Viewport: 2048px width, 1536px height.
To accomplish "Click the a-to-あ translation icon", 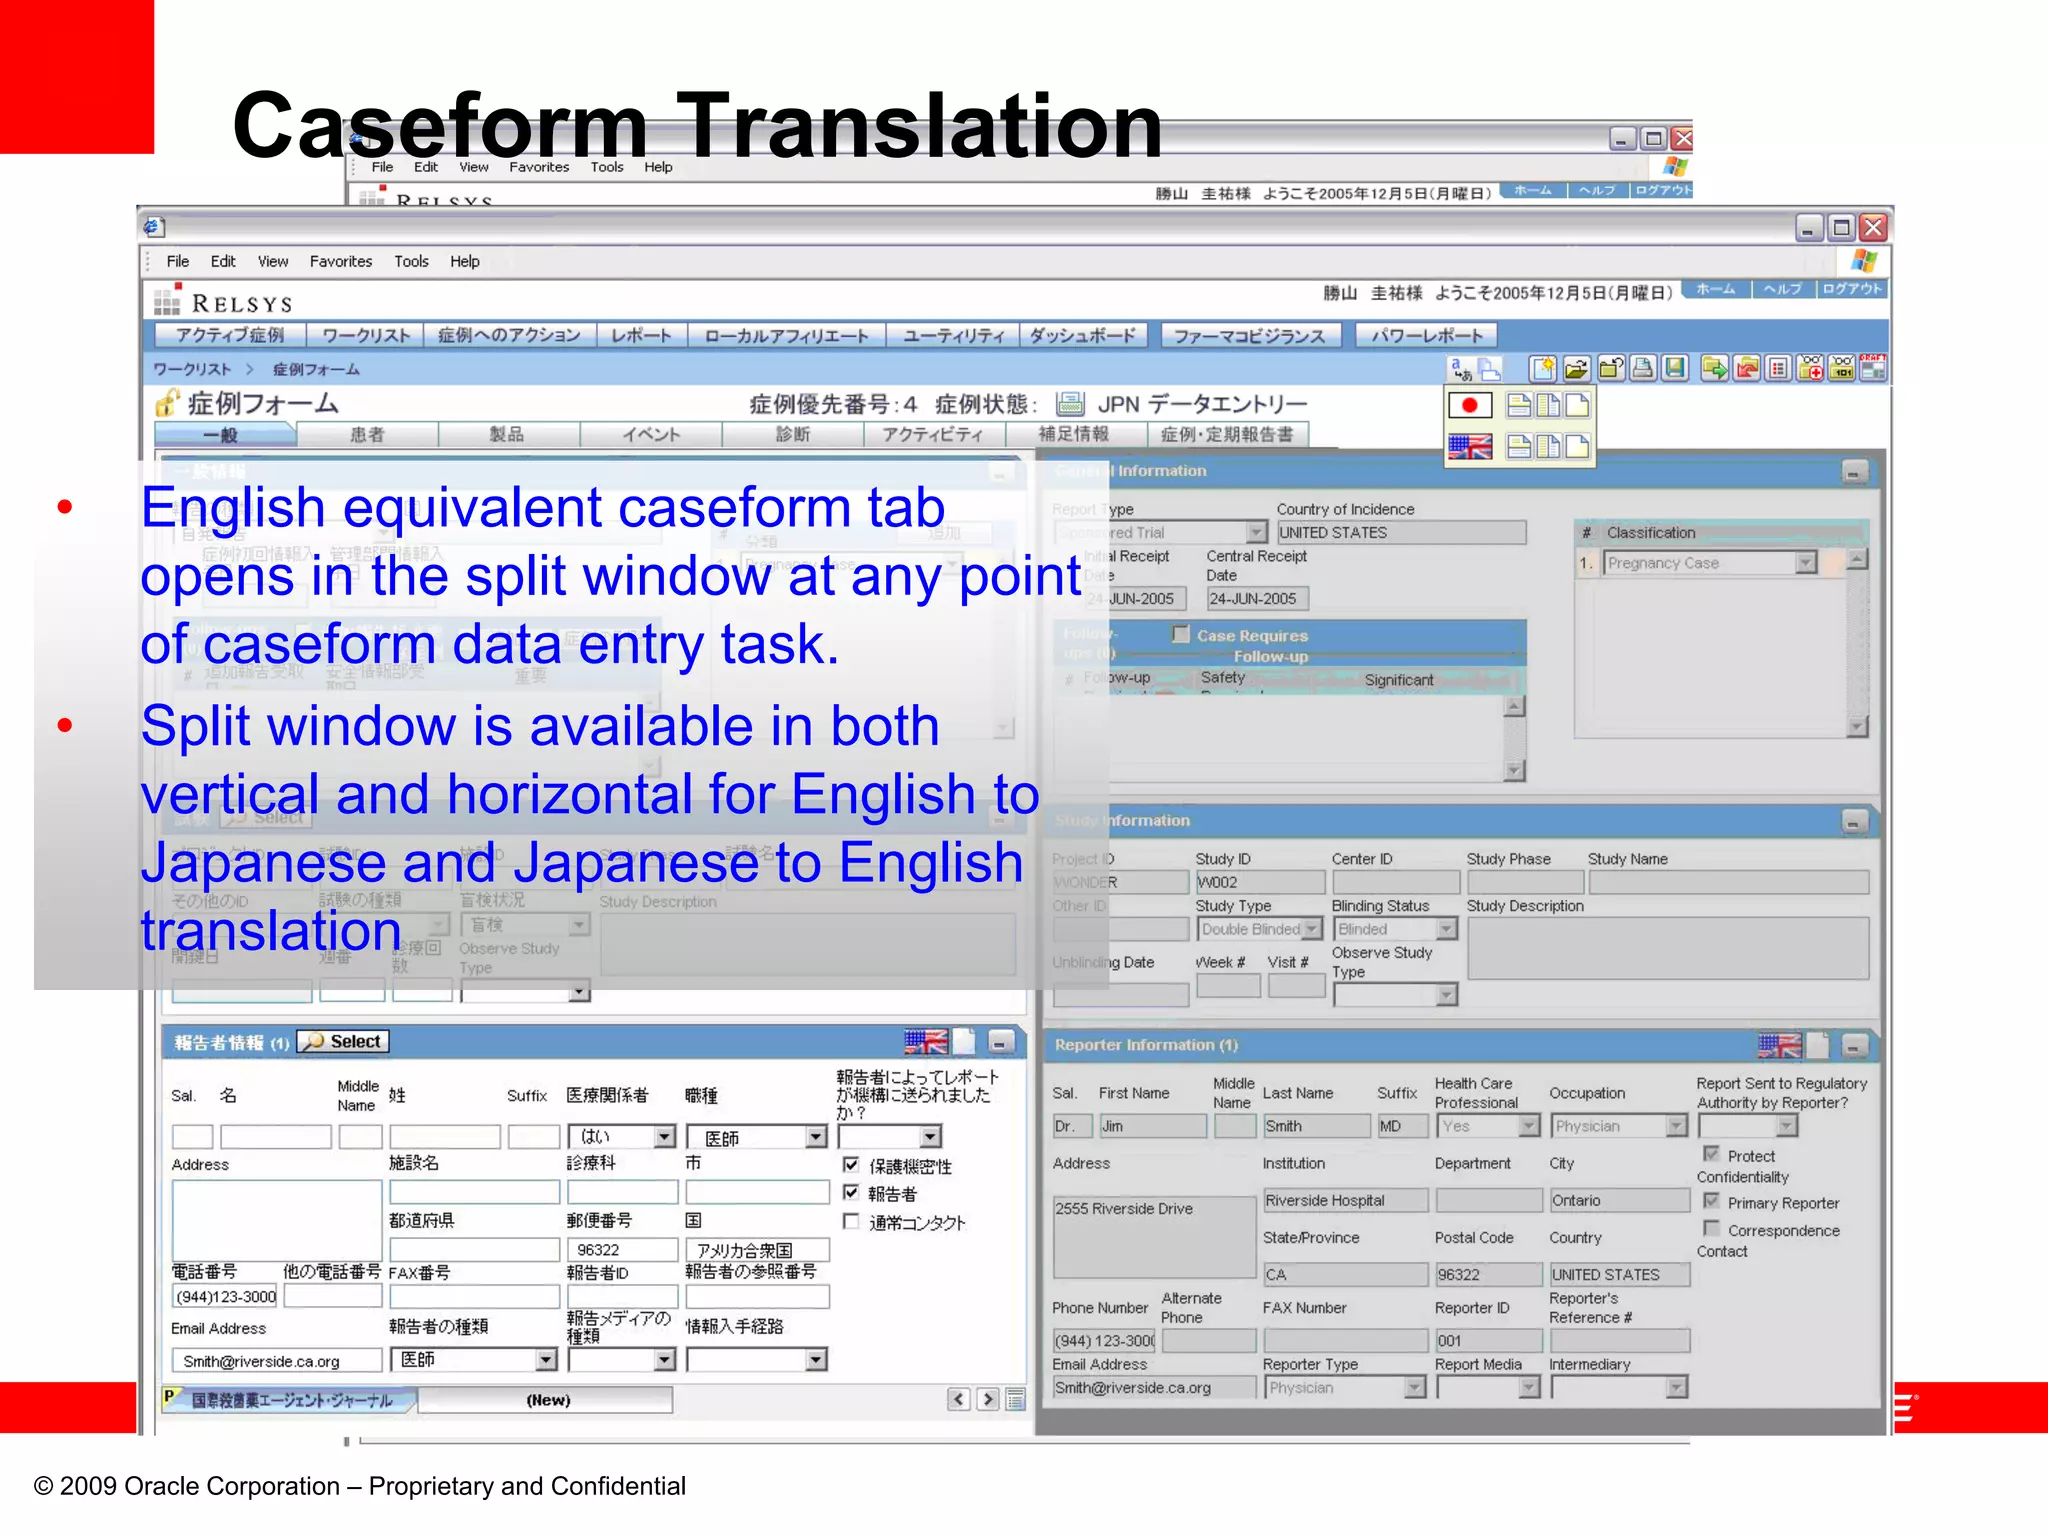I will pos(1461,369).
